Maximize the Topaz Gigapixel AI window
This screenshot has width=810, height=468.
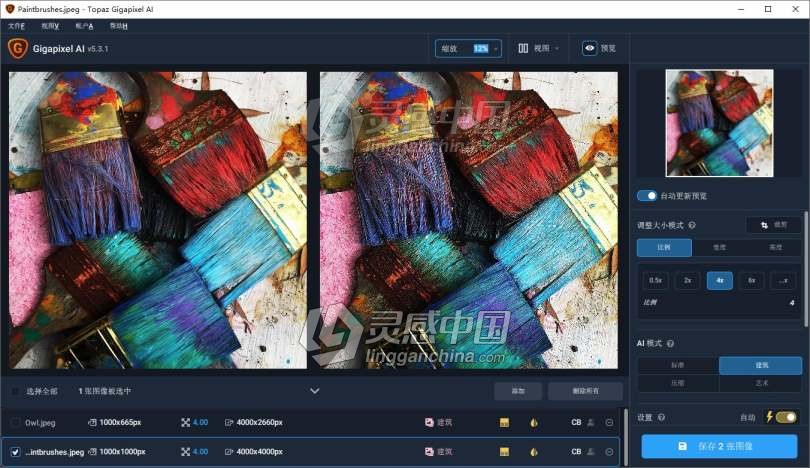768,9
